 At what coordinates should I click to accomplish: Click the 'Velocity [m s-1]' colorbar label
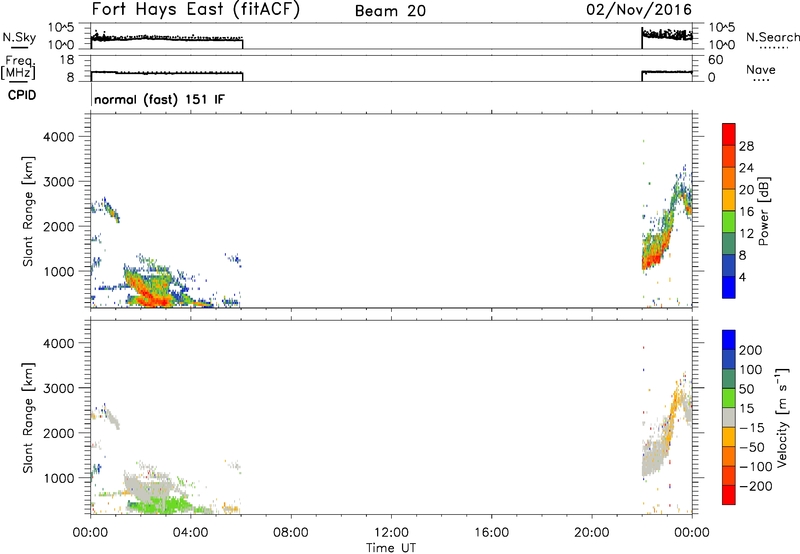click(782, 417)
